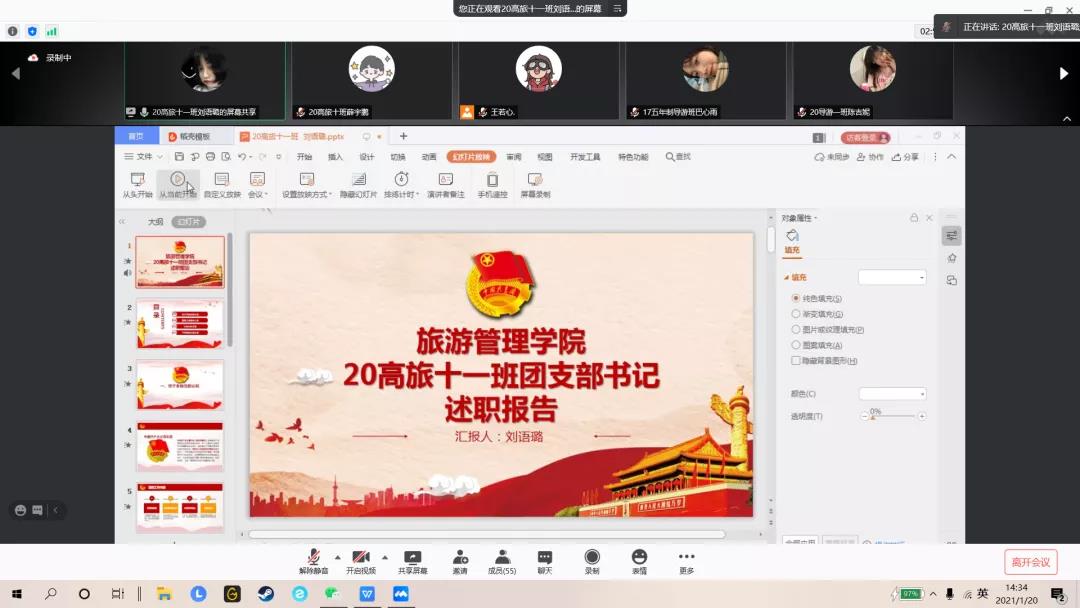Screen dimensions: 1080x608
Task: Expand the fill preset dropdown beside 填充
Action: [x=892, y=277]
